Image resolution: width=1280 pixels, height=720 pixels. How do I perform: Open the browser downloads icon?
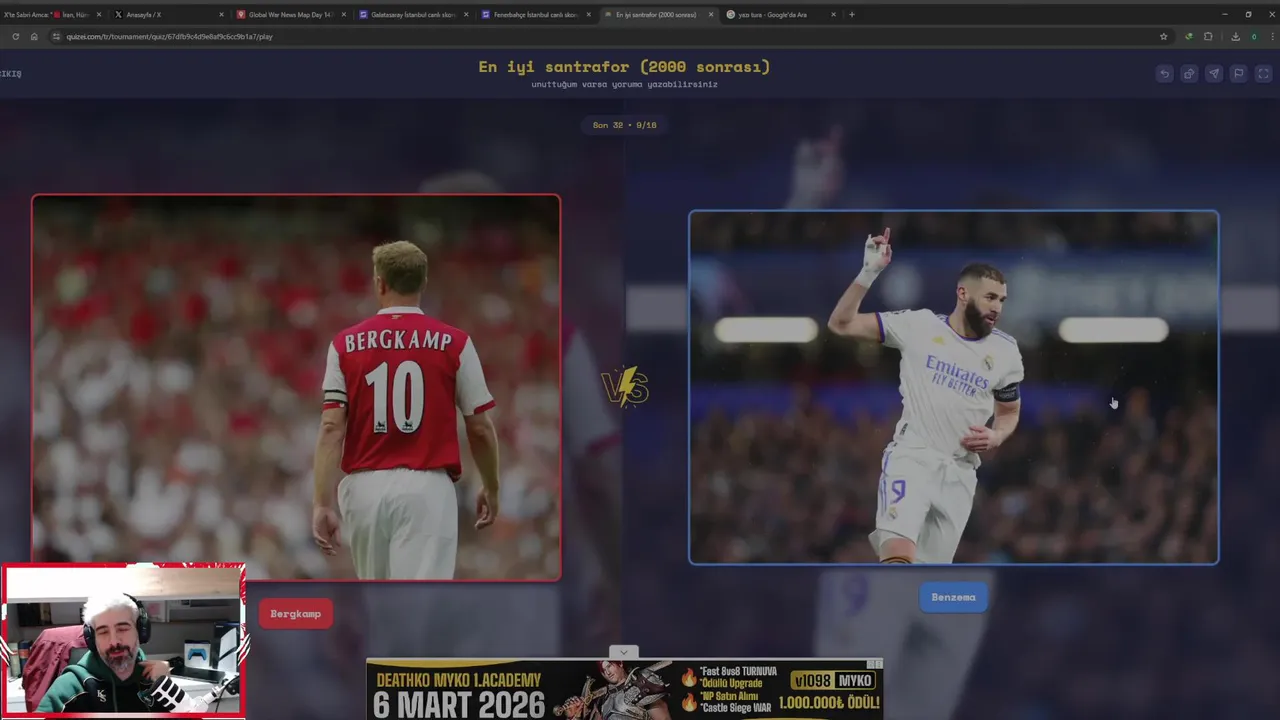[1235, 36]
